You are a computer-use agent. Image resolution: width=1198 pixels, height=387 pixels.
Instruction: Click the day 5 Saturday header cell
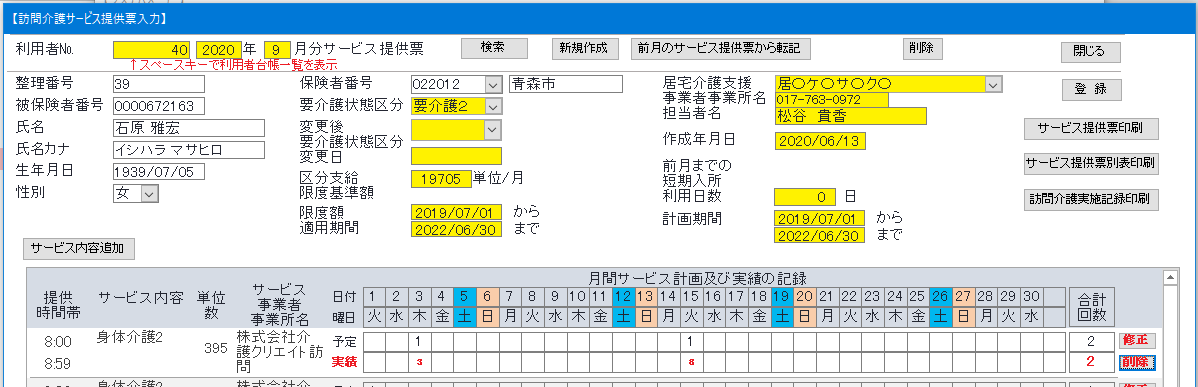click(x=464, y=296)
